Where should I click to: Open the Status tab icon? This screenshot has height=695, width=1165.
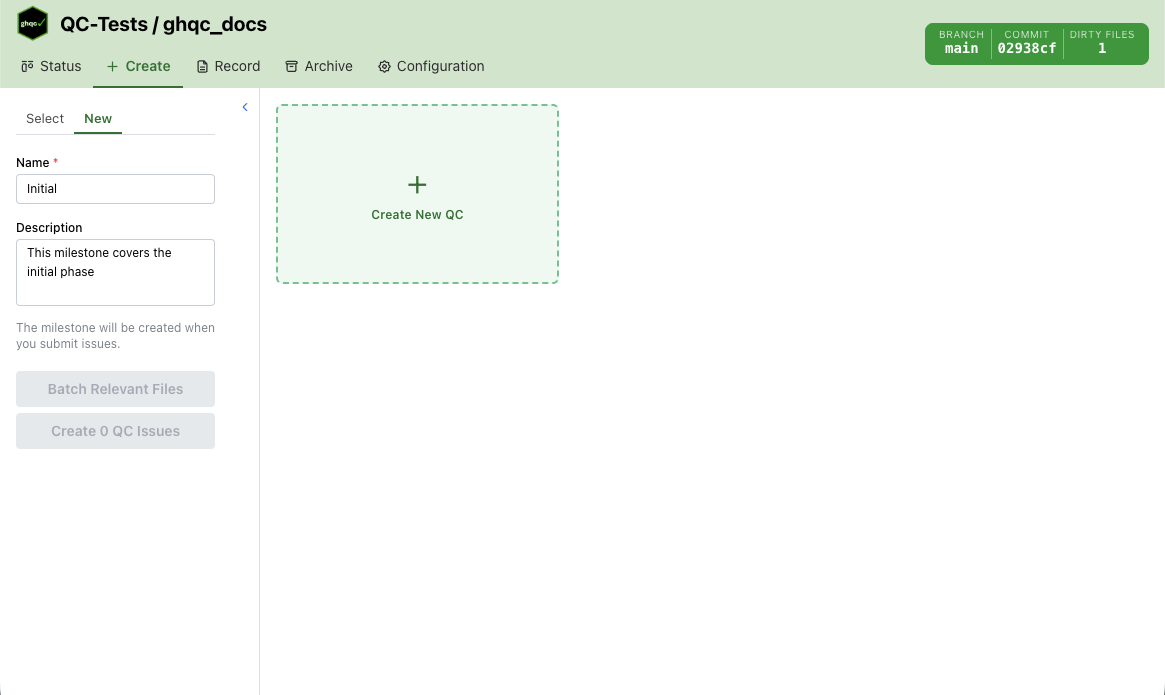tap(27, 67)
